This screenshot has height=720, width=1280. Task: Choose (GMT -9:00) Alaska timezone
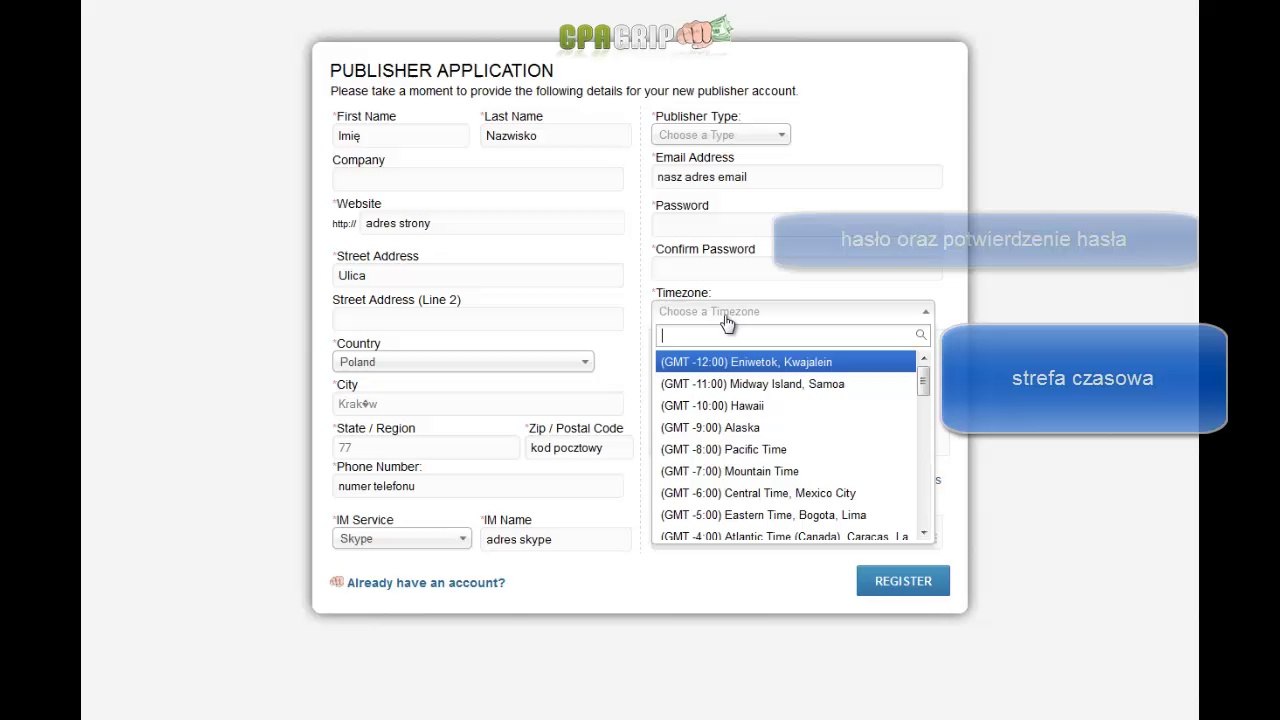[785, 428]
